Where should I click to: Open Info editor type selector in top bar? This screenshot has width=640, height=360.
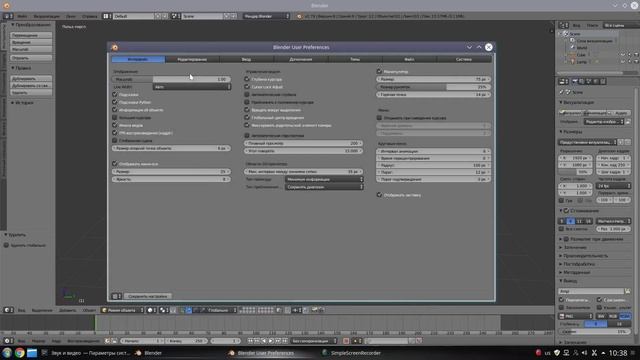(8, 16)
